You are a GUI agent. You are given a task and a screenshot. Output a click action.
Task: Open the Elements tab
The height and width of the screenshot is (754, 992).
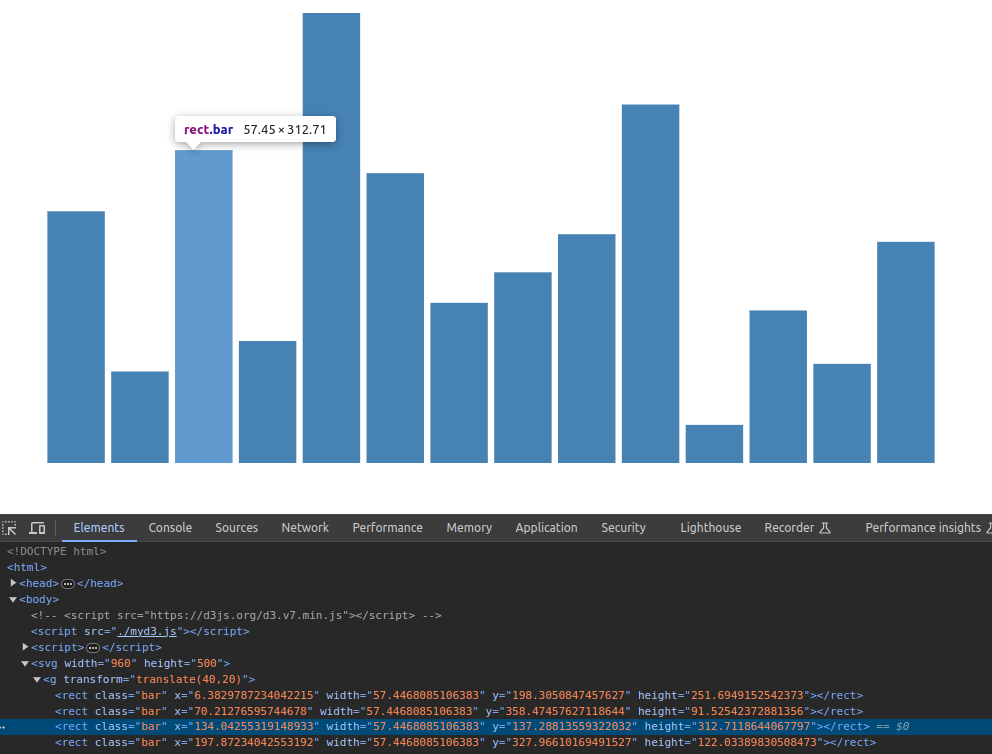(x=99, y=528)
